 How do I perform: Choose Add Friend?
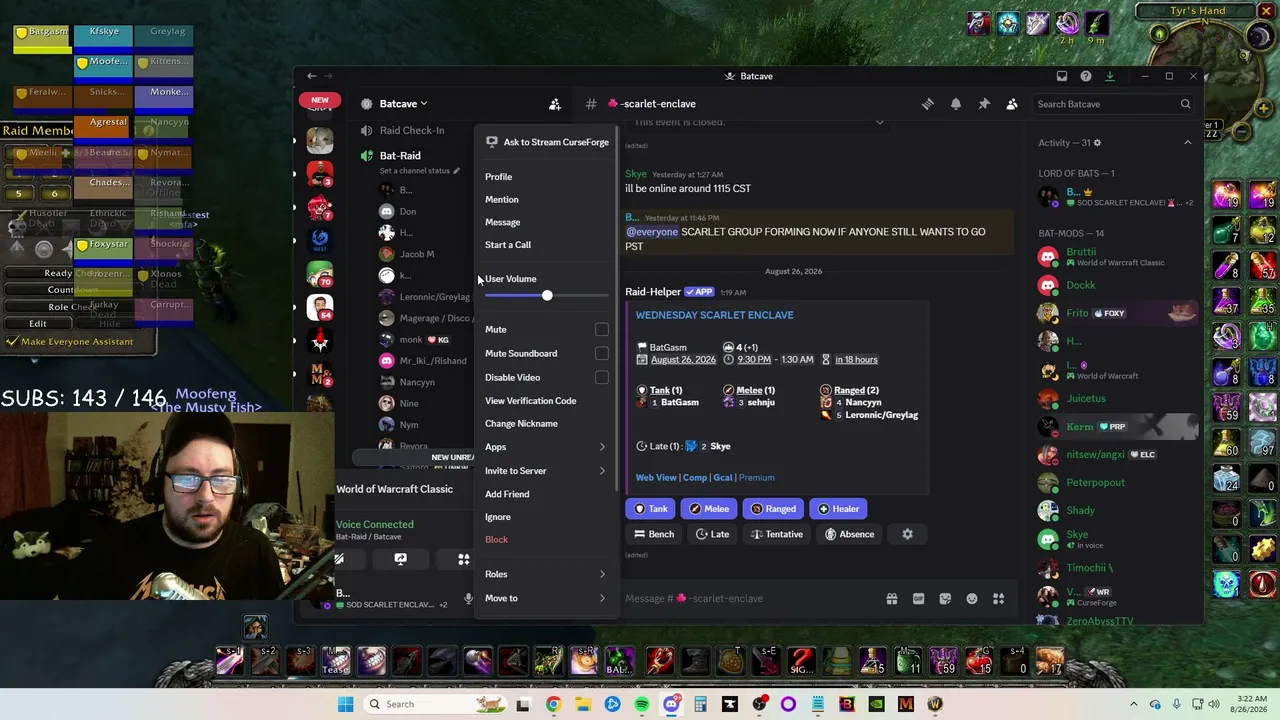547,494
